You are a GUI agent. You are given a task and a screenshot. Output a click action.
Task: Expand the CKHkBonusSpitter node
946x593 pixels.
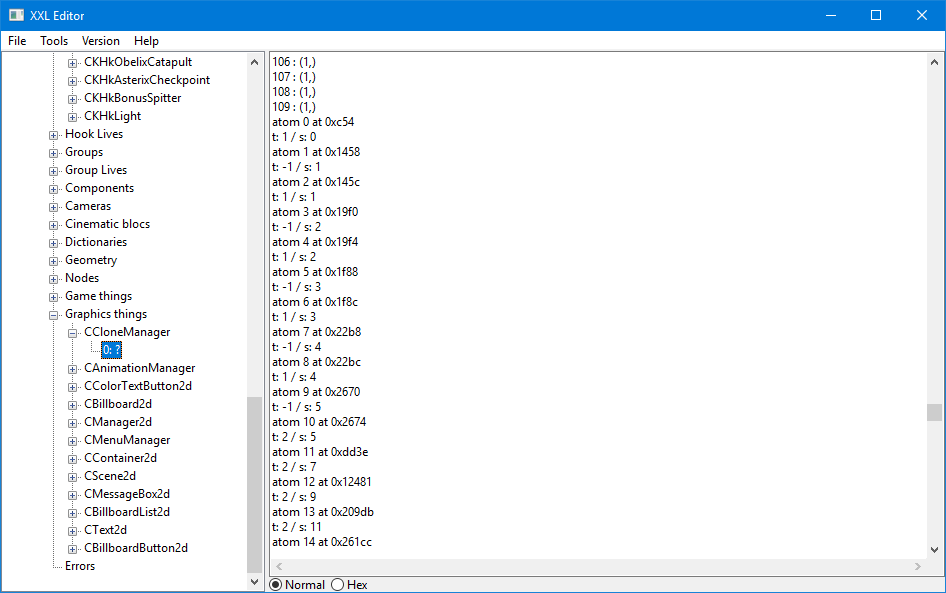click(x=72, y=99)
